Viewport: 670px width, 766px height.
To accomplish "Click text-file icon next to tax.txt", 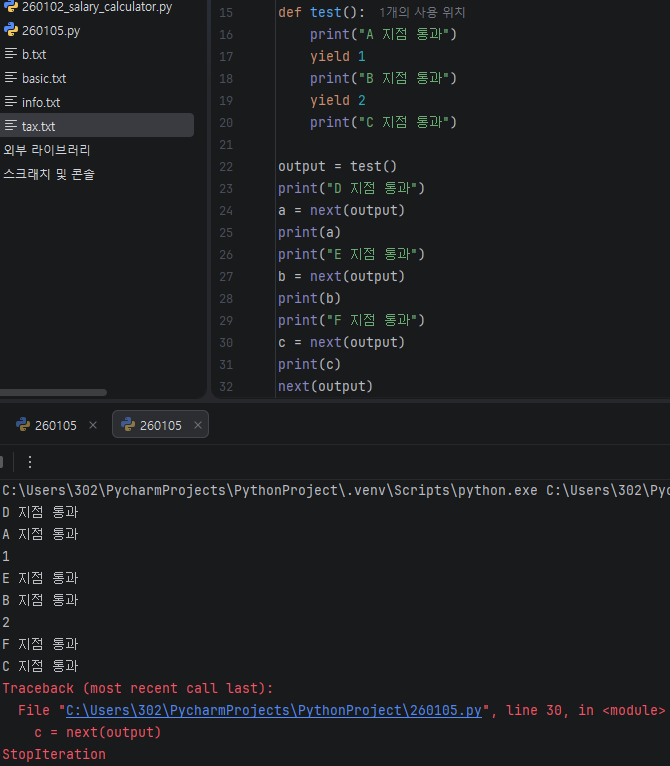I will pyautogui.click(x=11, y=126).
